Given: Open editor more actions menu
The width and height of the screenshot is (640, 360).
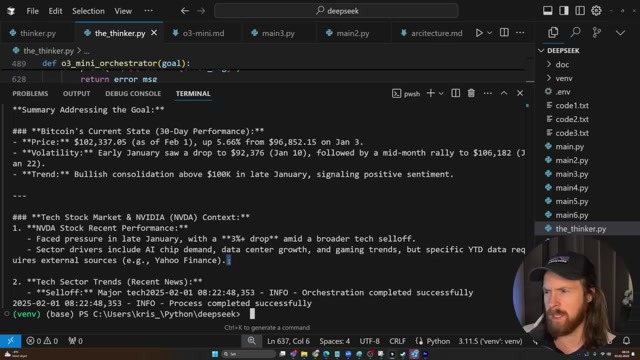Looking at the screenshot, I should (x=520, y=33).
